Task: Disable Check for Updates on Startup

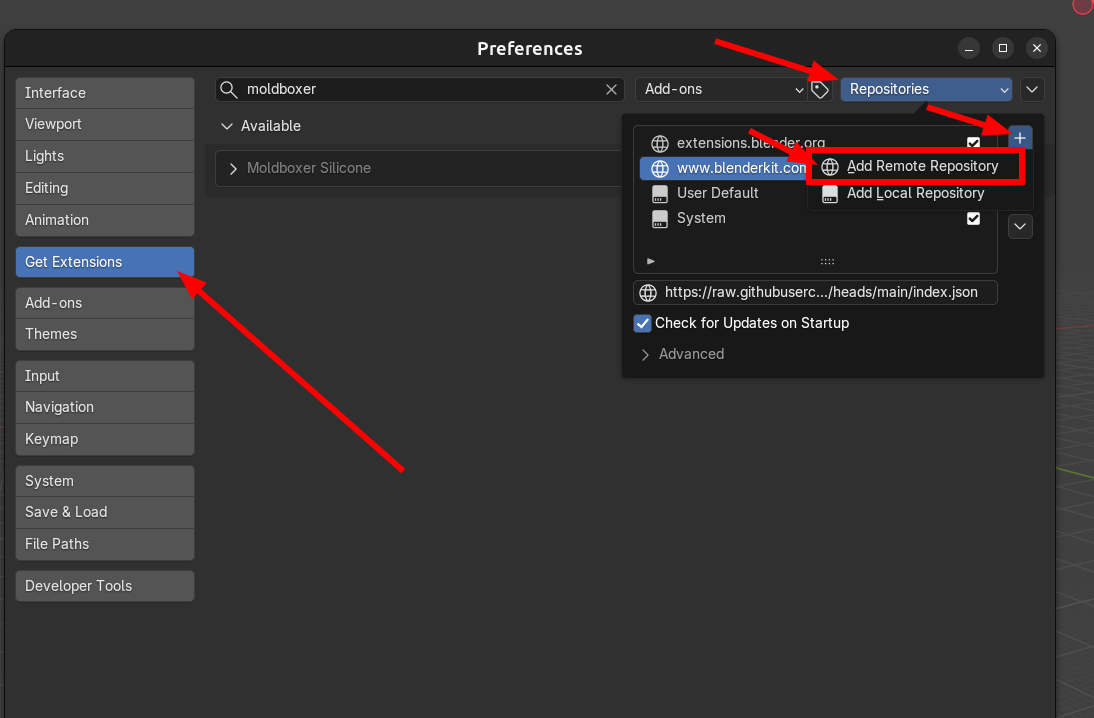Action: 642,323
